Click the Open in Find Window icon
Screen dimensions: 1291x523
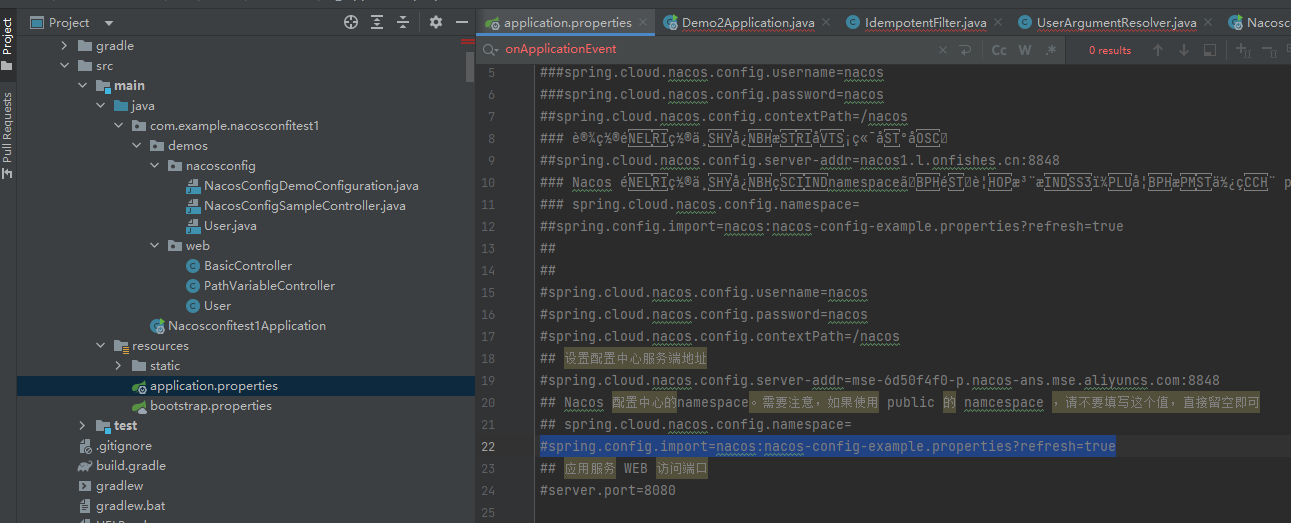click(x=1210, y=50)
